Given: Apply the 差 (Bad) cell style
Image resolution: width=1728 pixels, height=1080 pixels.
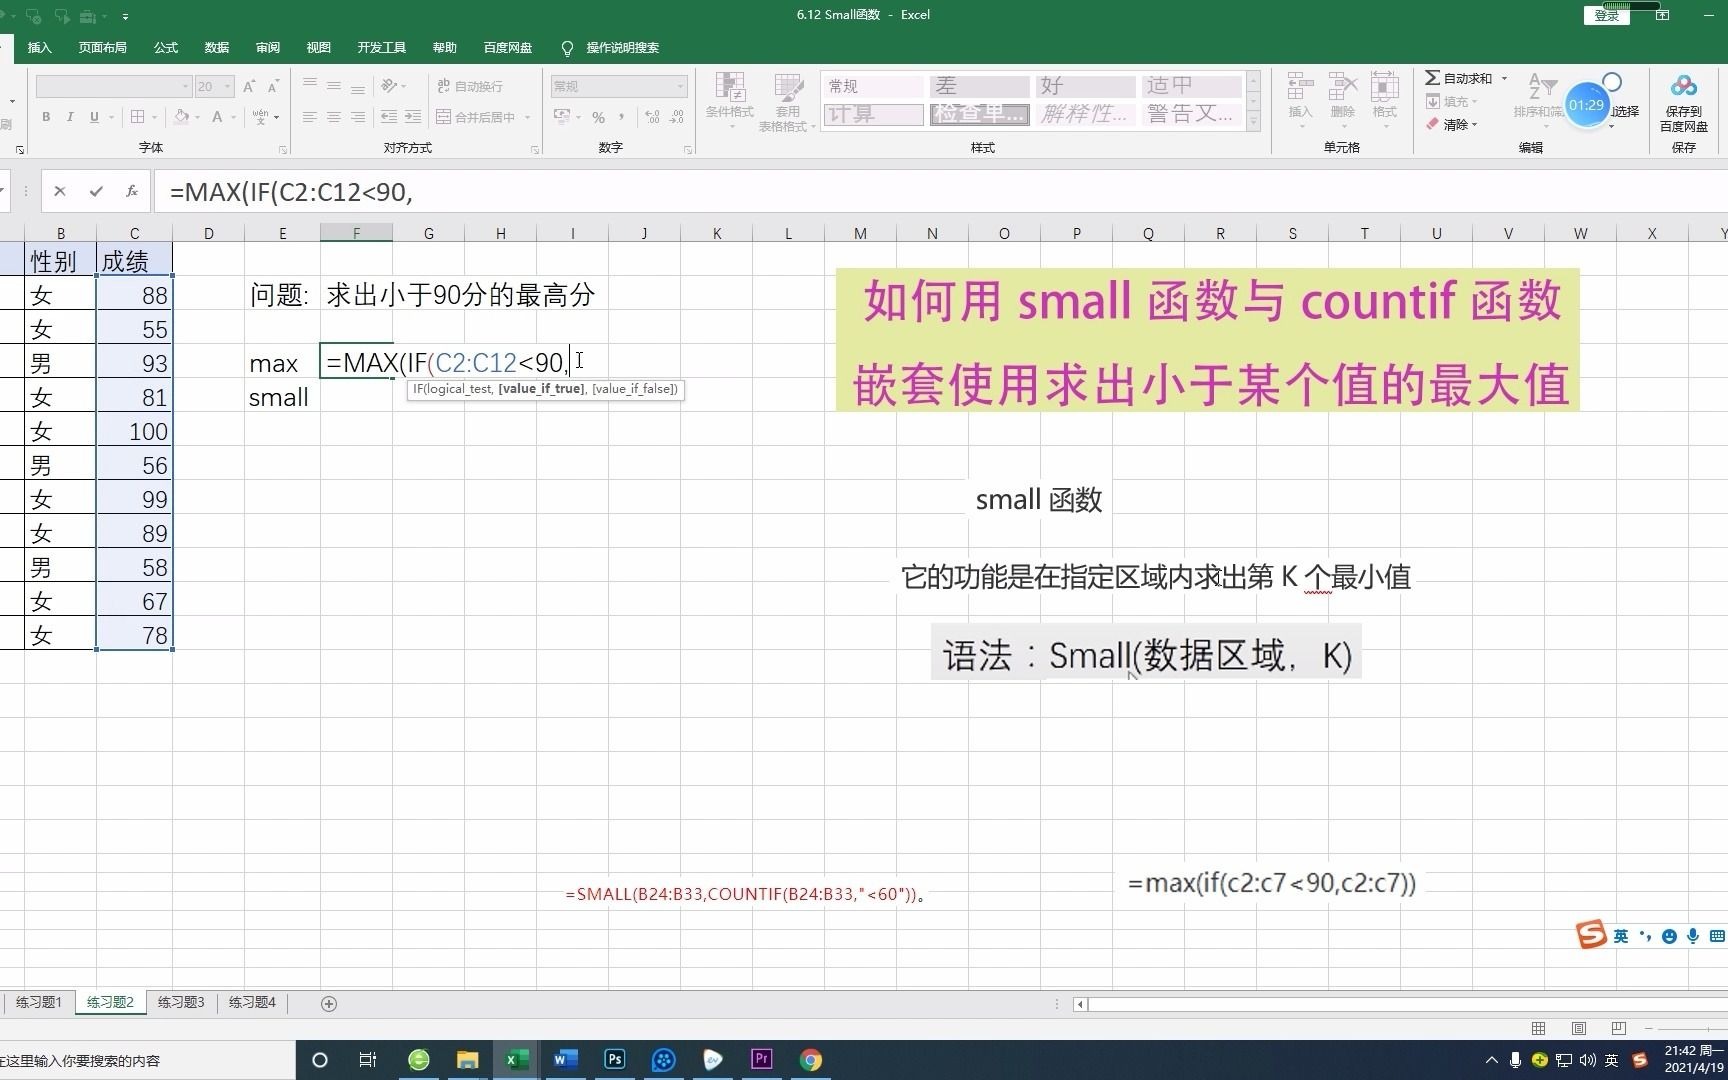Looking at the screenshot, I should 979,86.
